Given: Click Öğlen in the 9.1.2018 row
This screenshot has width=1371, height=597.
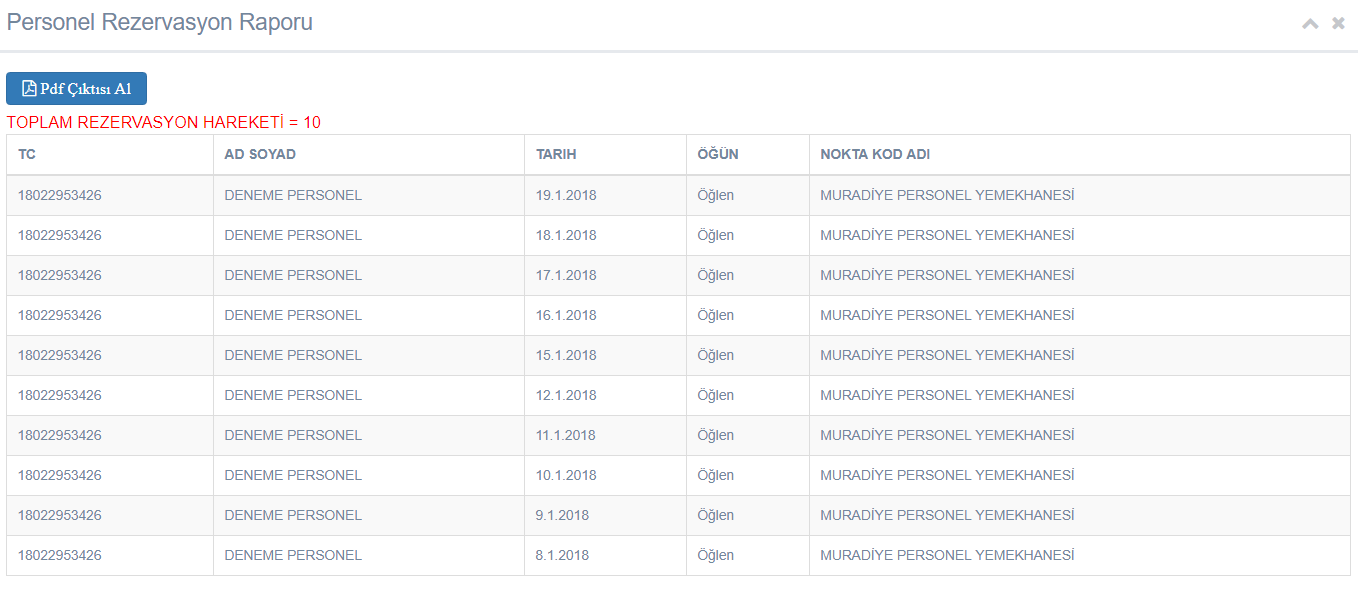Looking at the screenshot, I should click(x=715, y=515).
